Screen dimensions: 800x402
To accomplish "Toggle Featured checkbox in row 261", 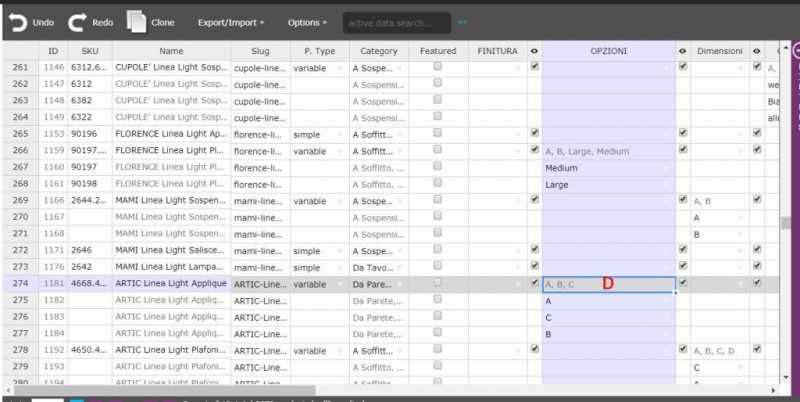I will click(x=437, y=67).
